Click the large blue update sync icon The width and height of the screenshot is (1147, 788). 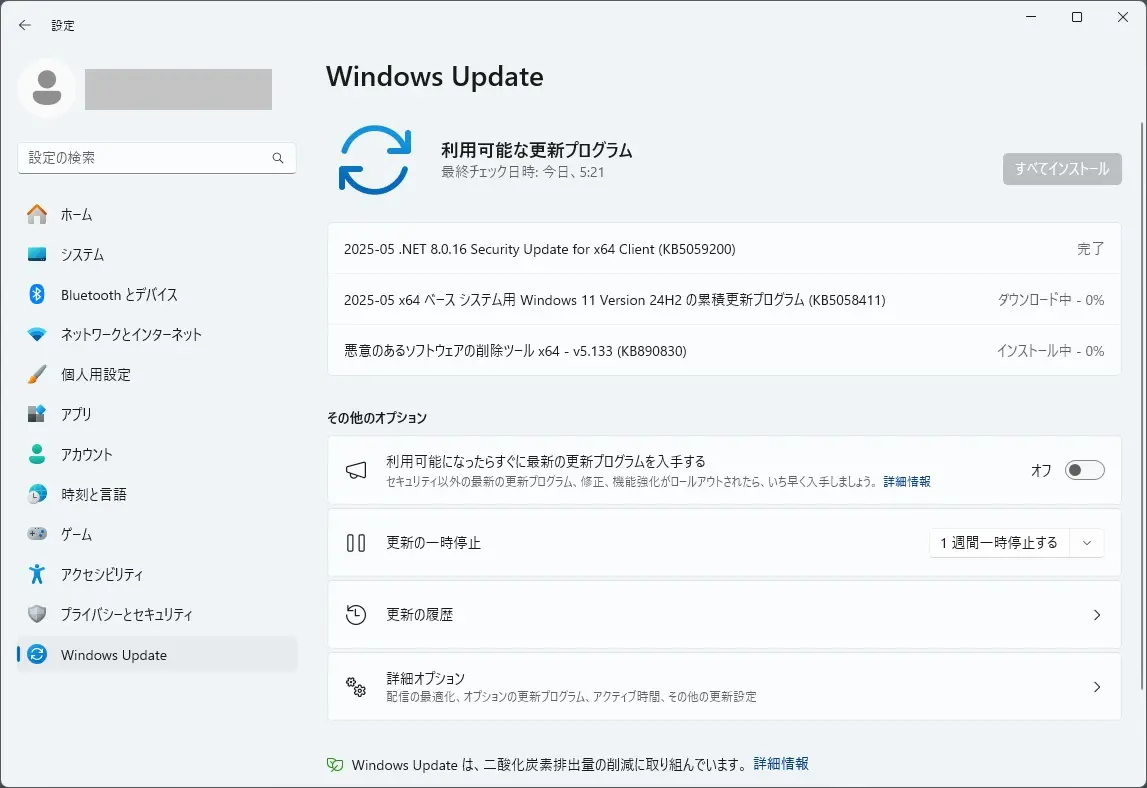tap(375, 160)
